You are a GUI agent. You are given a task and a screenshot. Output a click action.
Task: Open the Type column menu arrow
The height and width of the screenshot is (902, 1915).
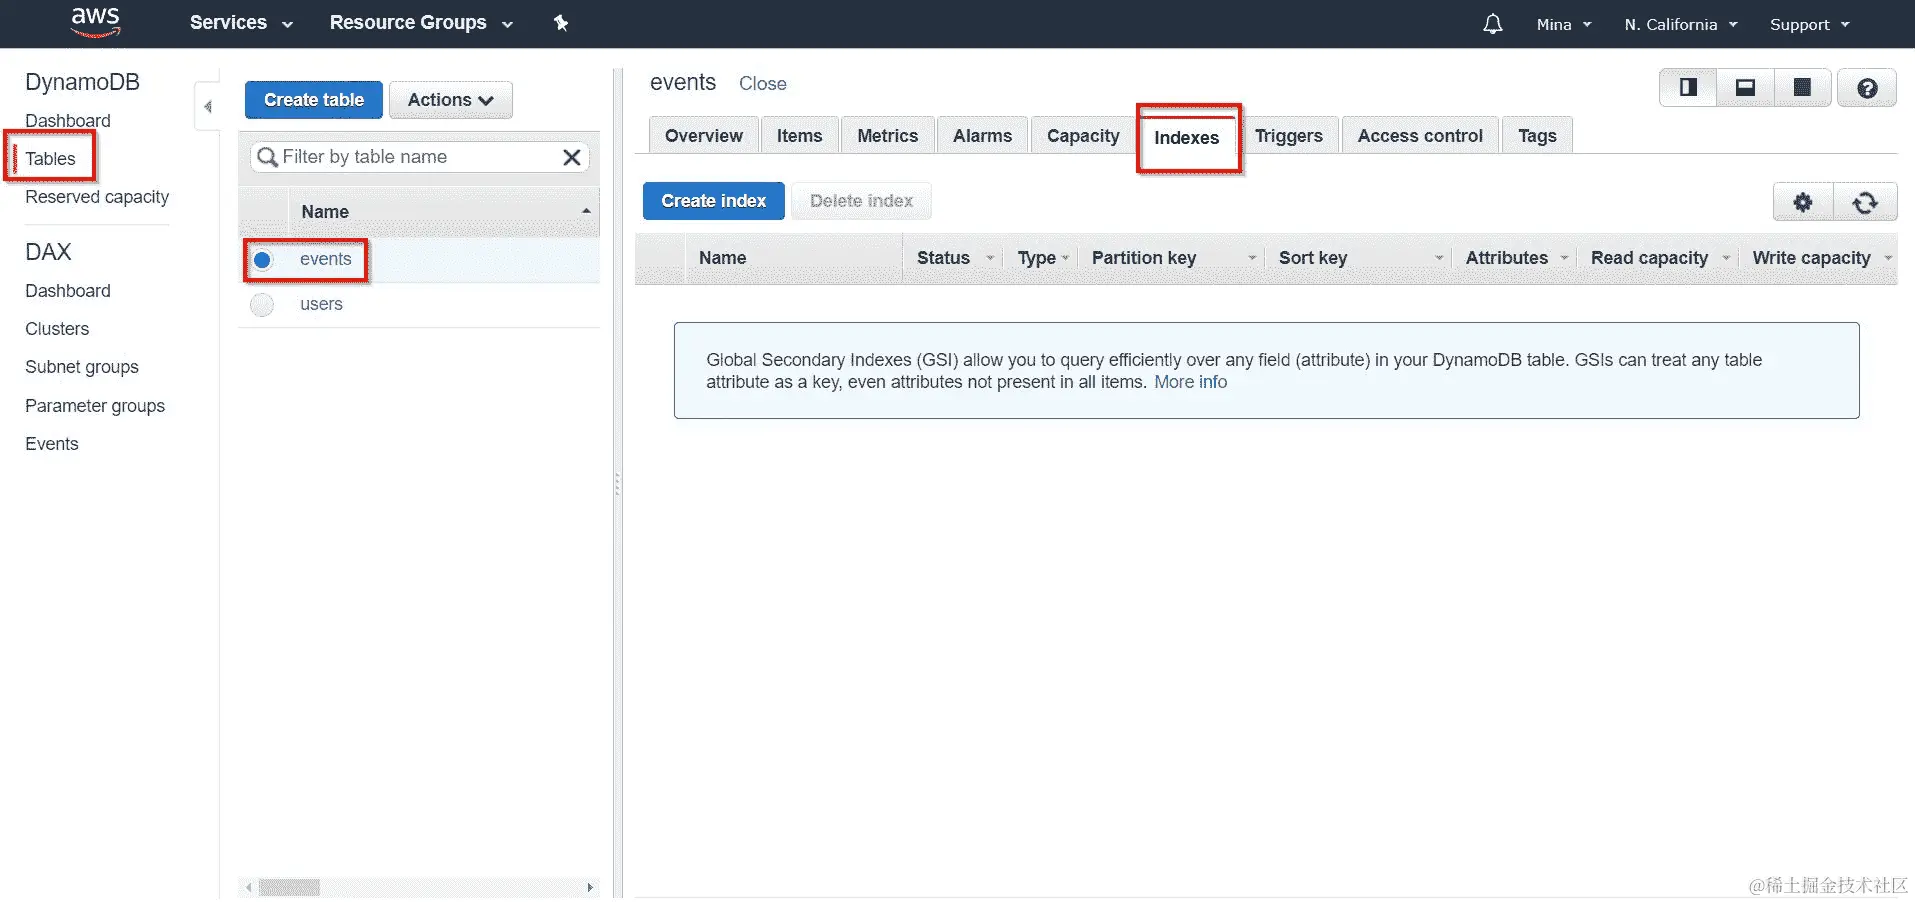[x=1065, y=258]
